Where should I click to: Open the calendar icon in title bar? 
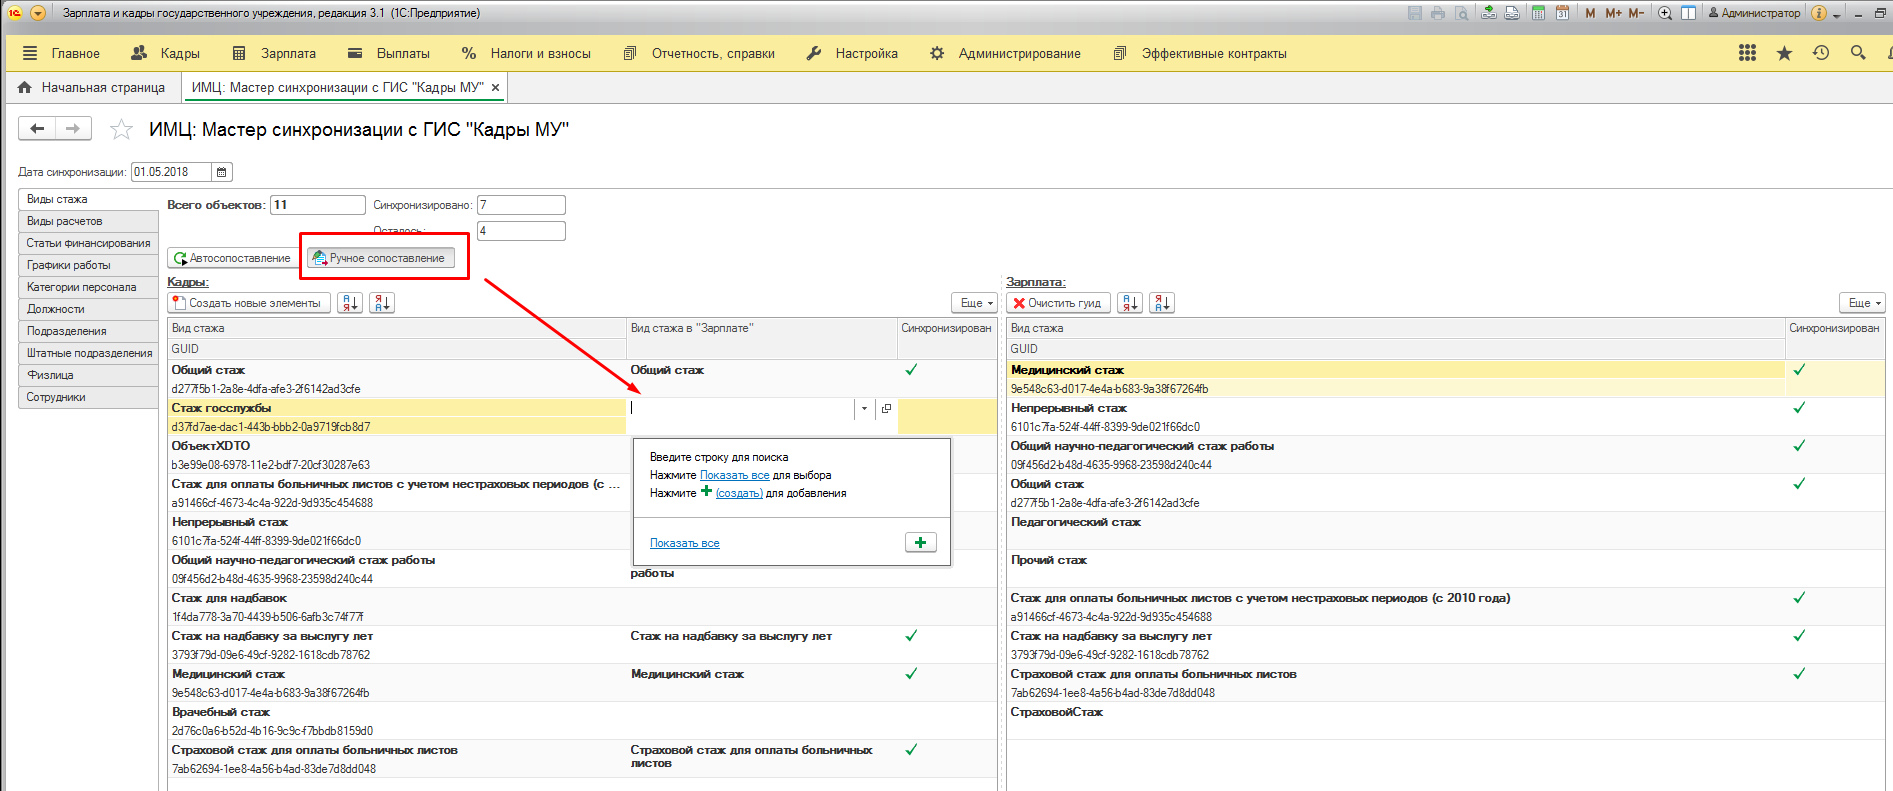point(1562,13)
